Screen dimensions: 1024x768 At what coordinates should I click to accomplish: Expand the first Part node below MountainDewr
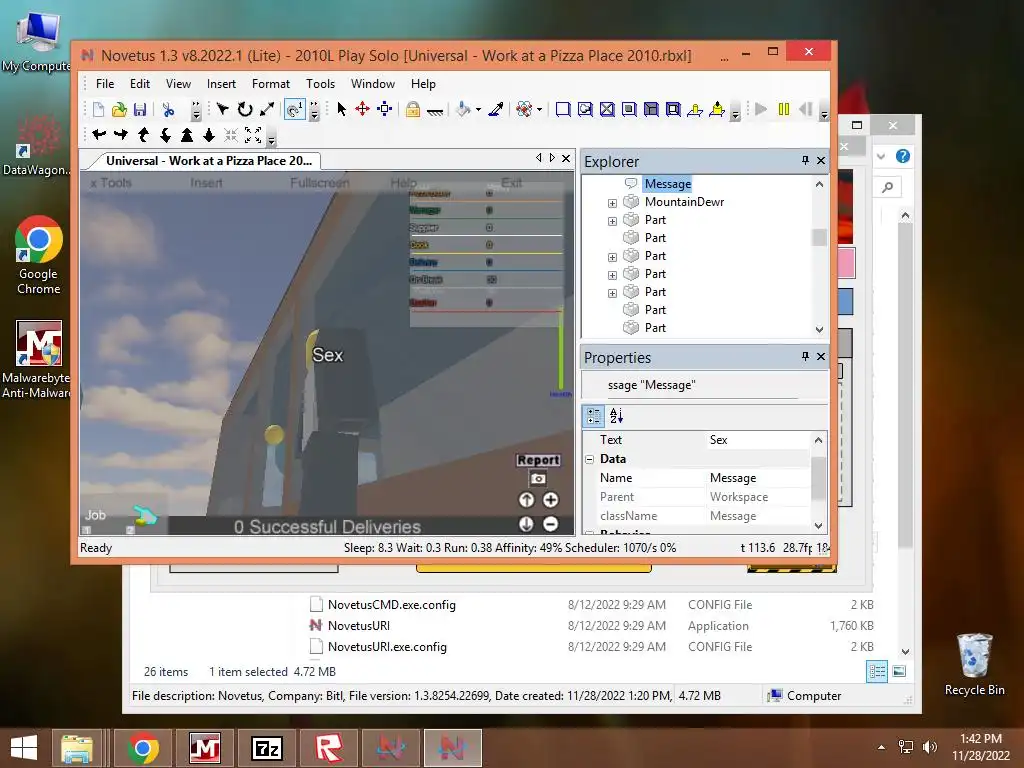(612, 221)
